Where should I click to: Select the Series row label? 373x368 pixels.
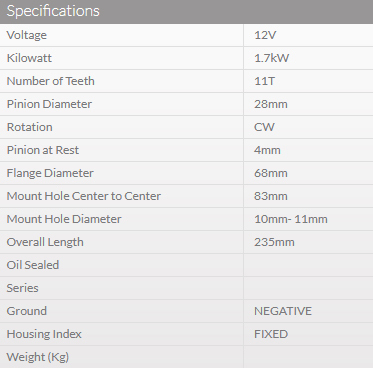click(22, 288)
